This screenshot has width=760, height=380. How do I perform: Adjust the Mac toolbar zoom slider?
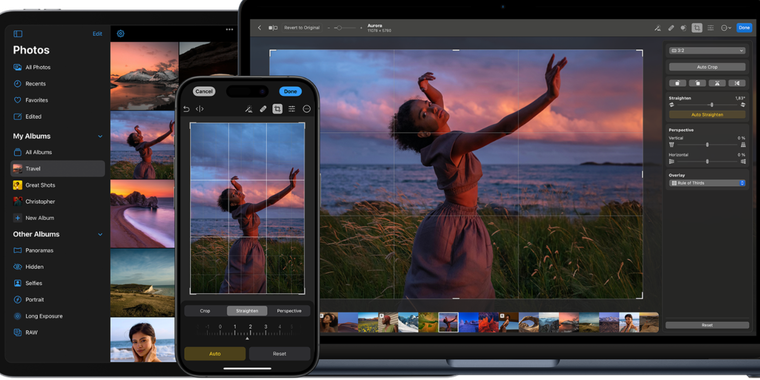pos(344,28)
